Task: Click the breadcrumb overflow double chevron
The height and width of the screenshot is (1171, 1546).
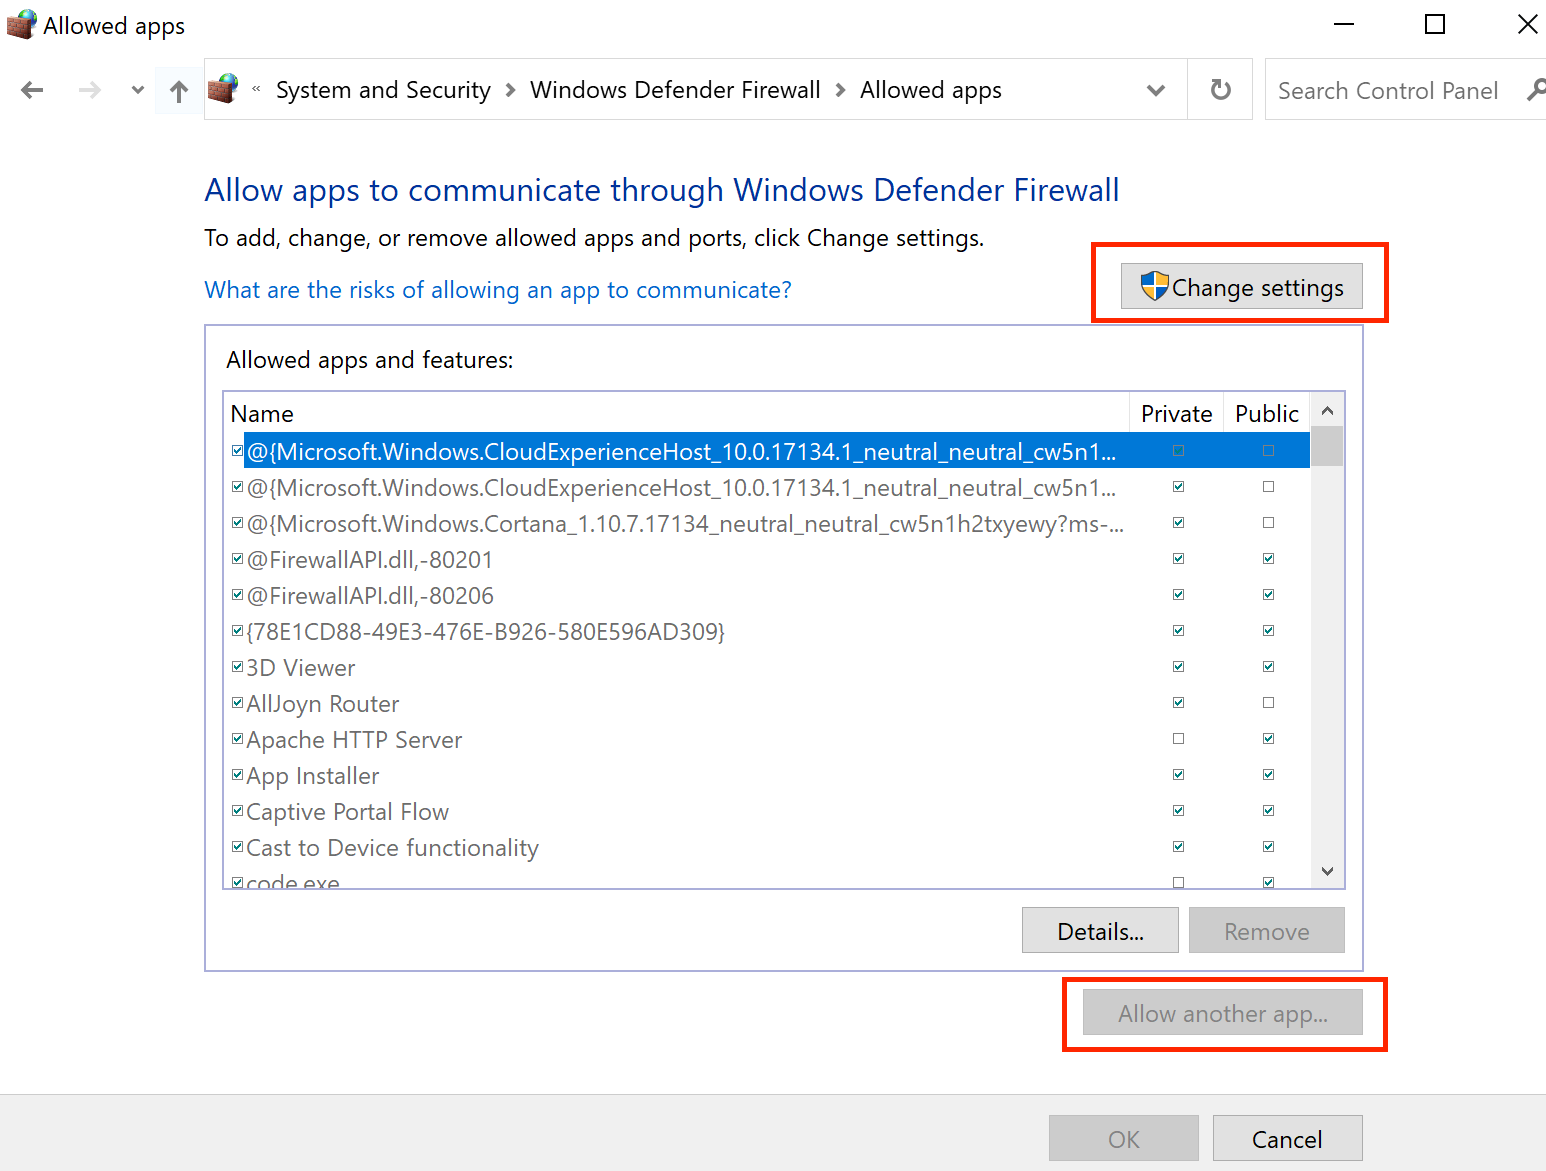Action: (x=256, y=89)
